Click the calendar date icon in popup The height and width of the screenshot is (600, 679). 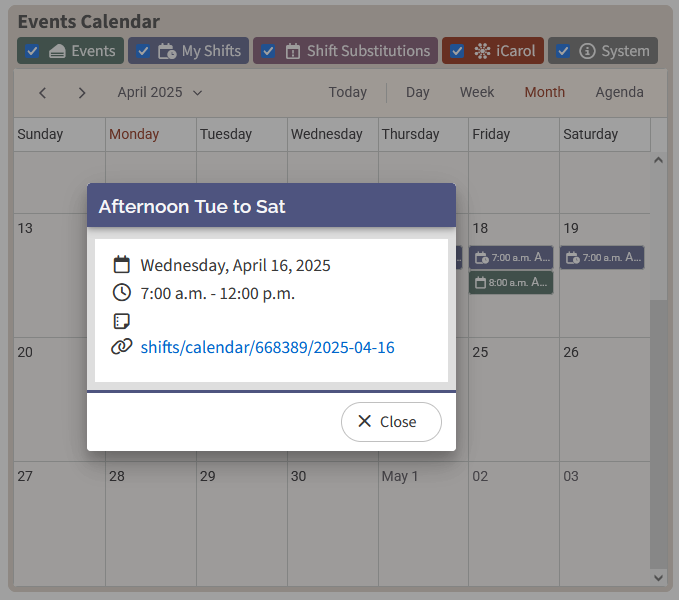coord(122,265)
